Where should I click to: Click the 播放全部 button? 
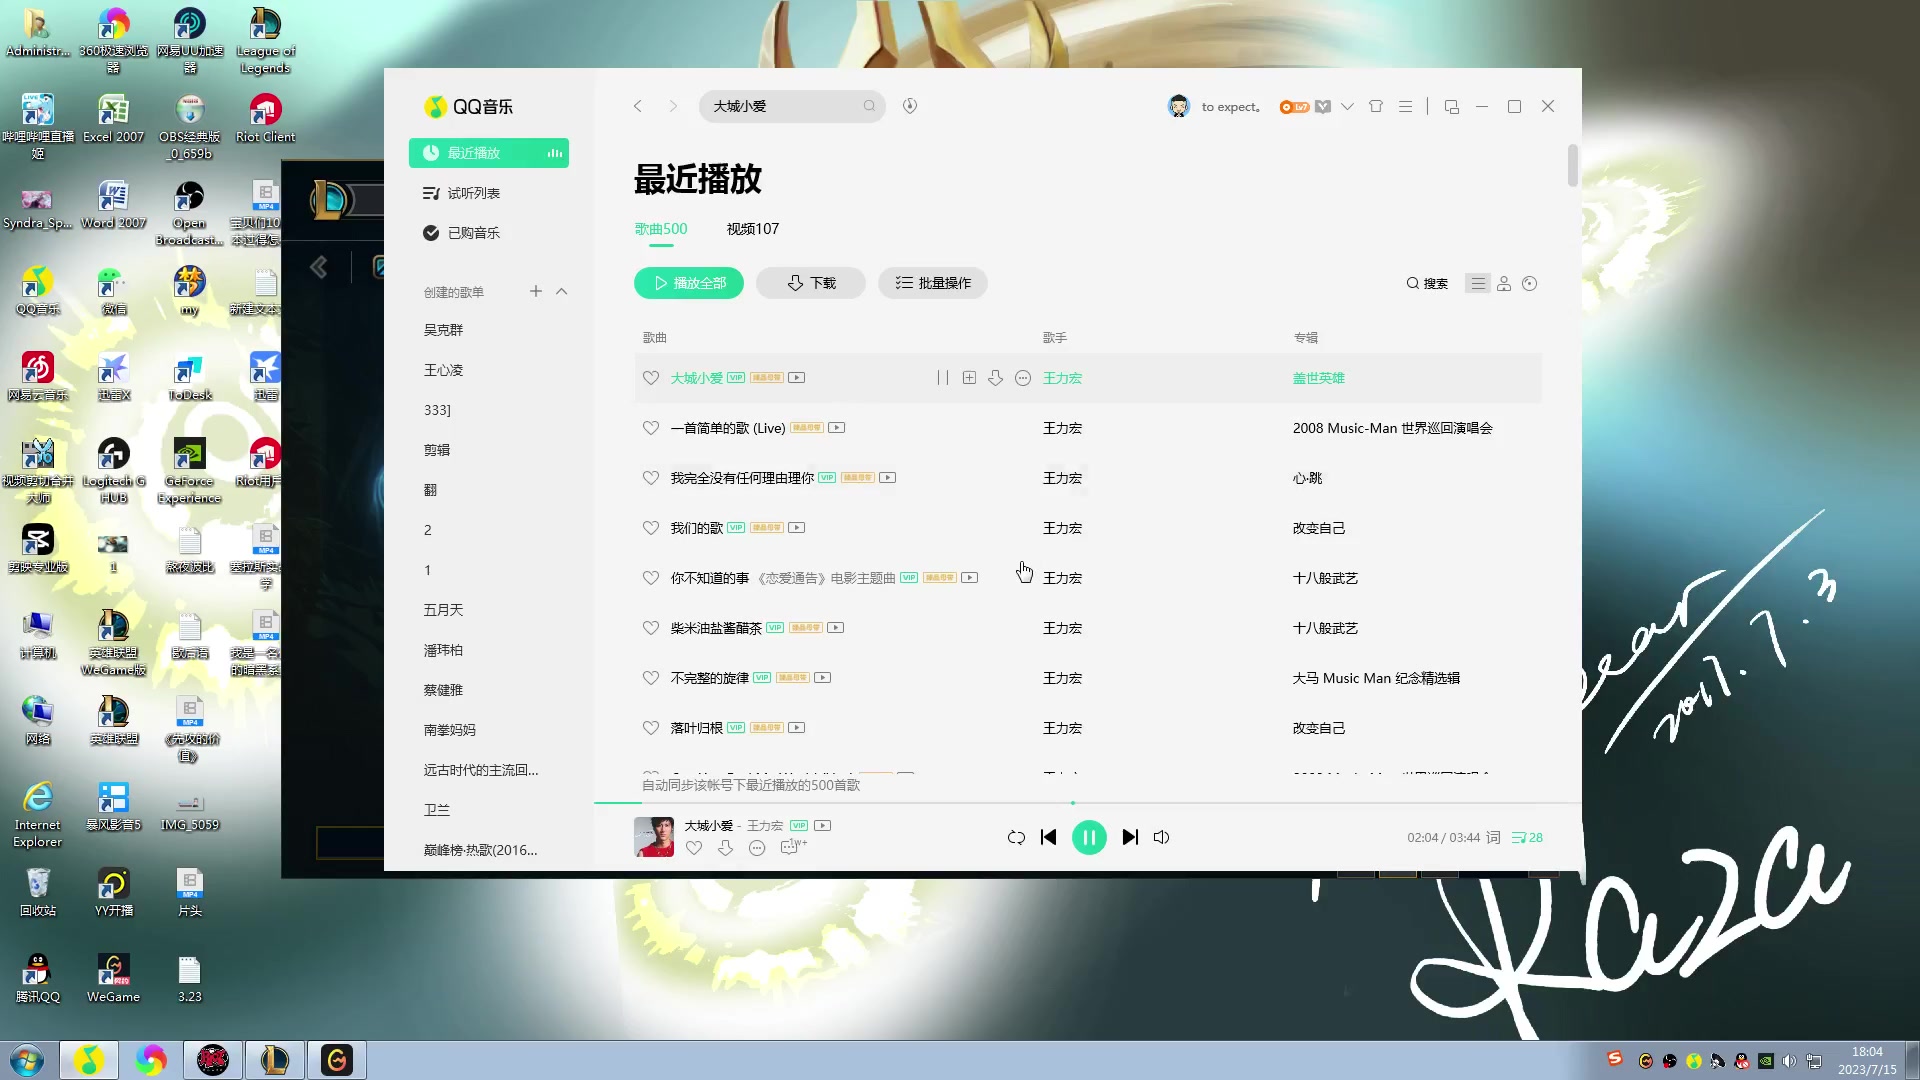tap(689, 283)
